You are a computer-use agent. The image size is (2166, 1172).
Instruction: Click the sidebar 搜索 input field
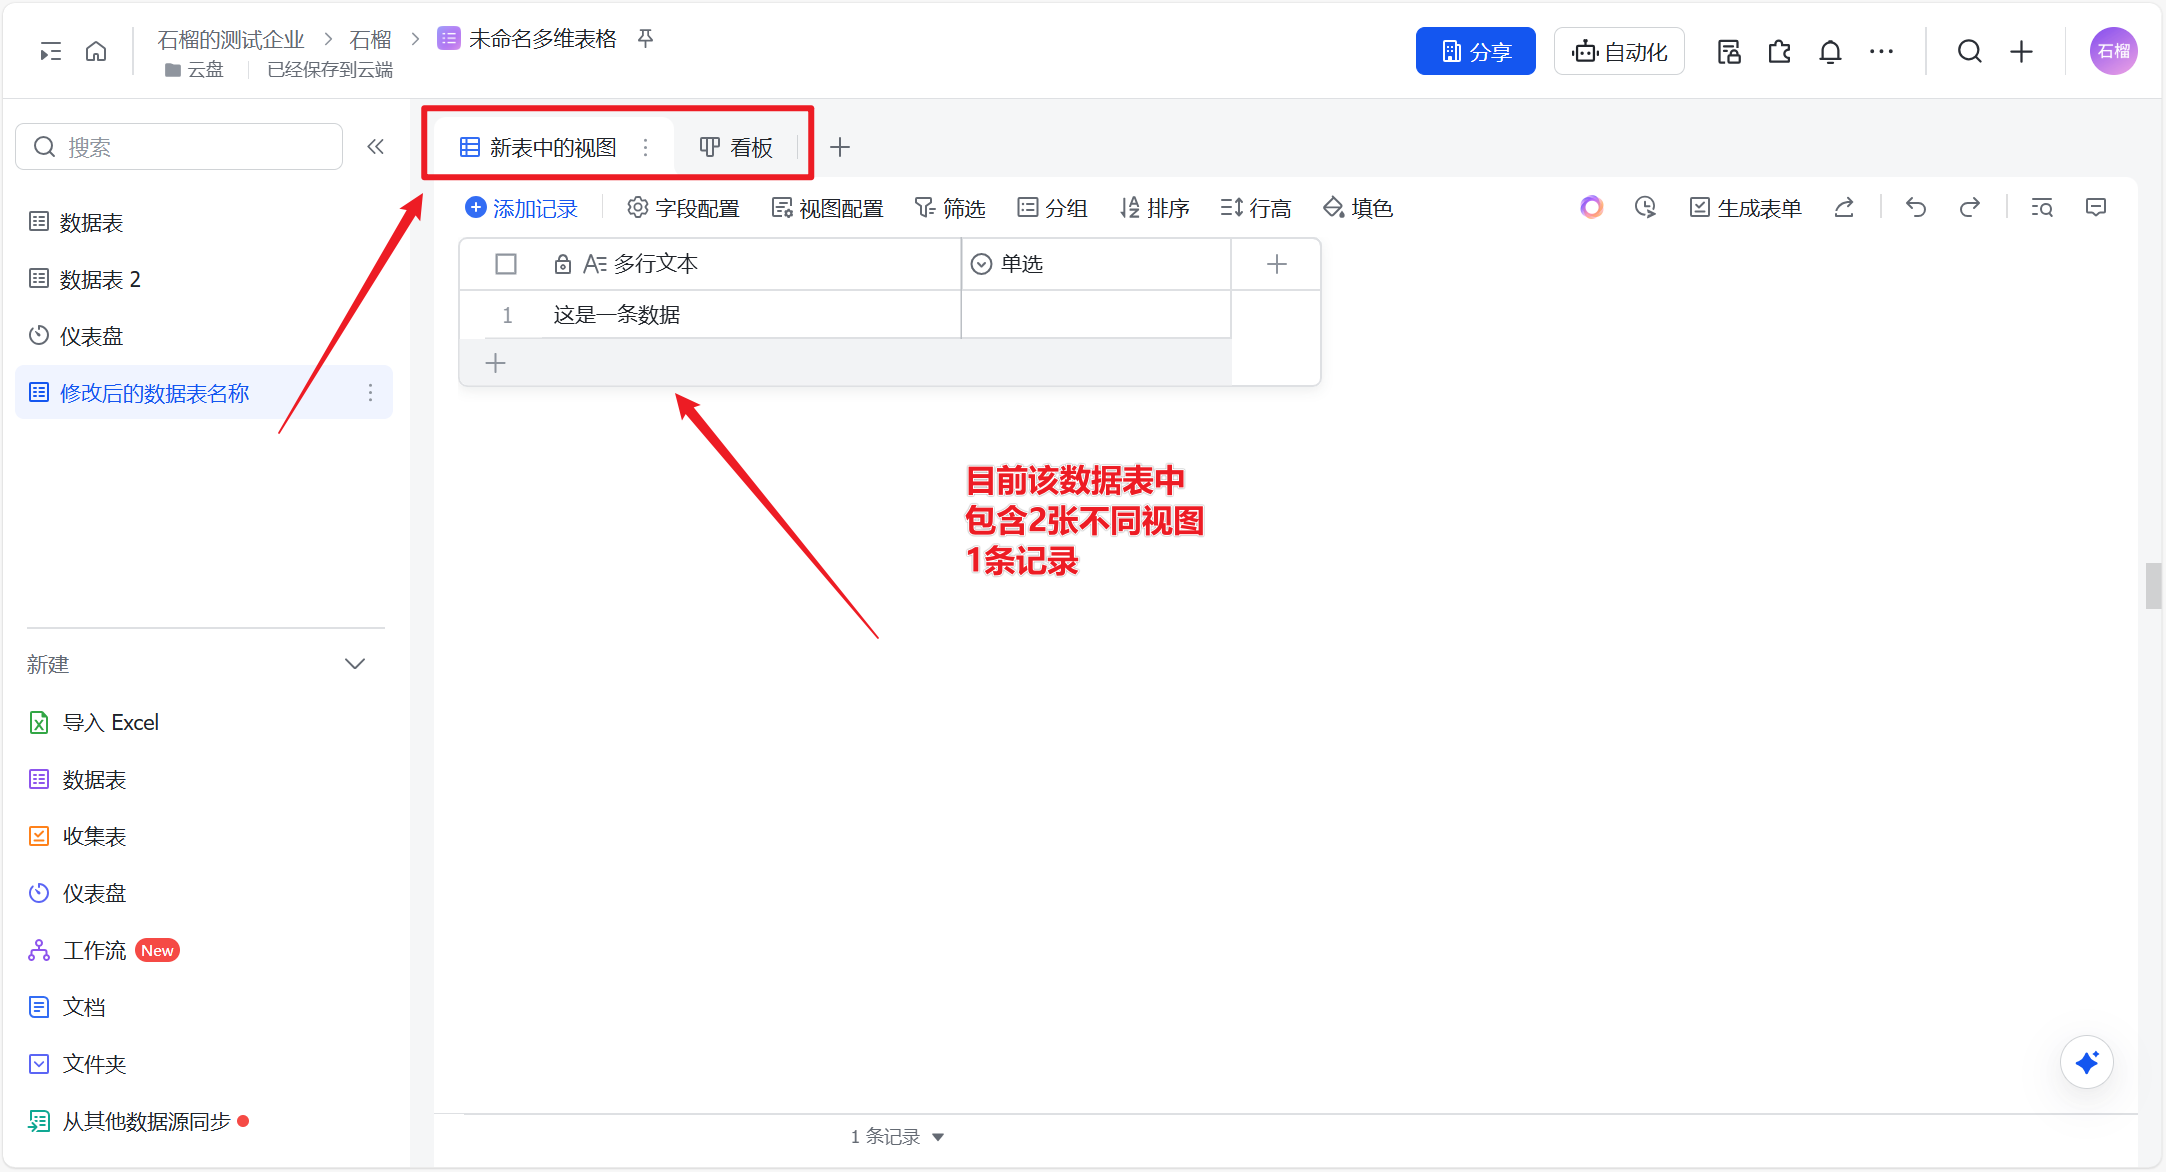(180, 147)
